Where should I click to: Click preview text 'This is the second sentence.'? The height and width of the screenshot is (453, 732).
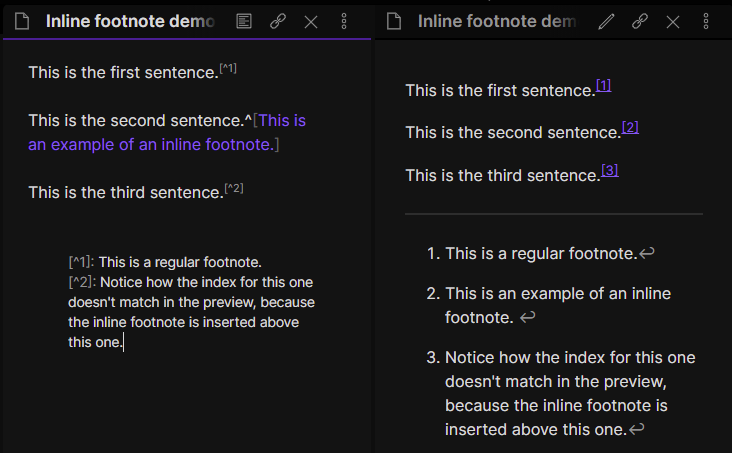pos(513,132)
